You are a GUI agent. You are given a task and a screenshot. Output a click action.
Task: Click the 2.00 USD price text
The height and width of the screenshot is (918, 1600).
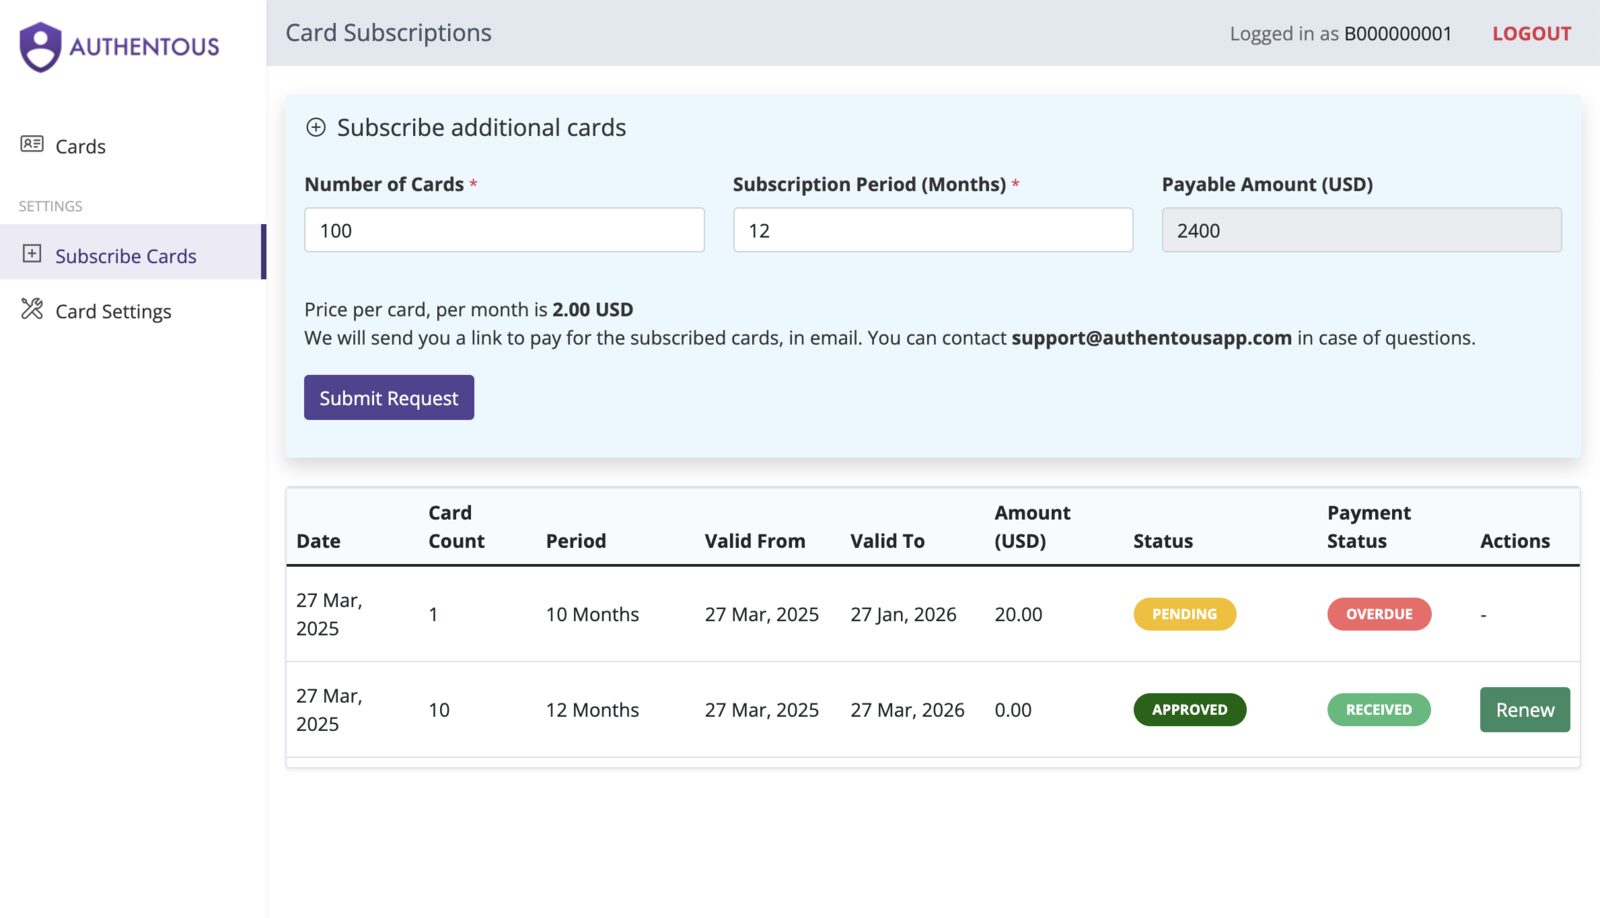(592, 310)
